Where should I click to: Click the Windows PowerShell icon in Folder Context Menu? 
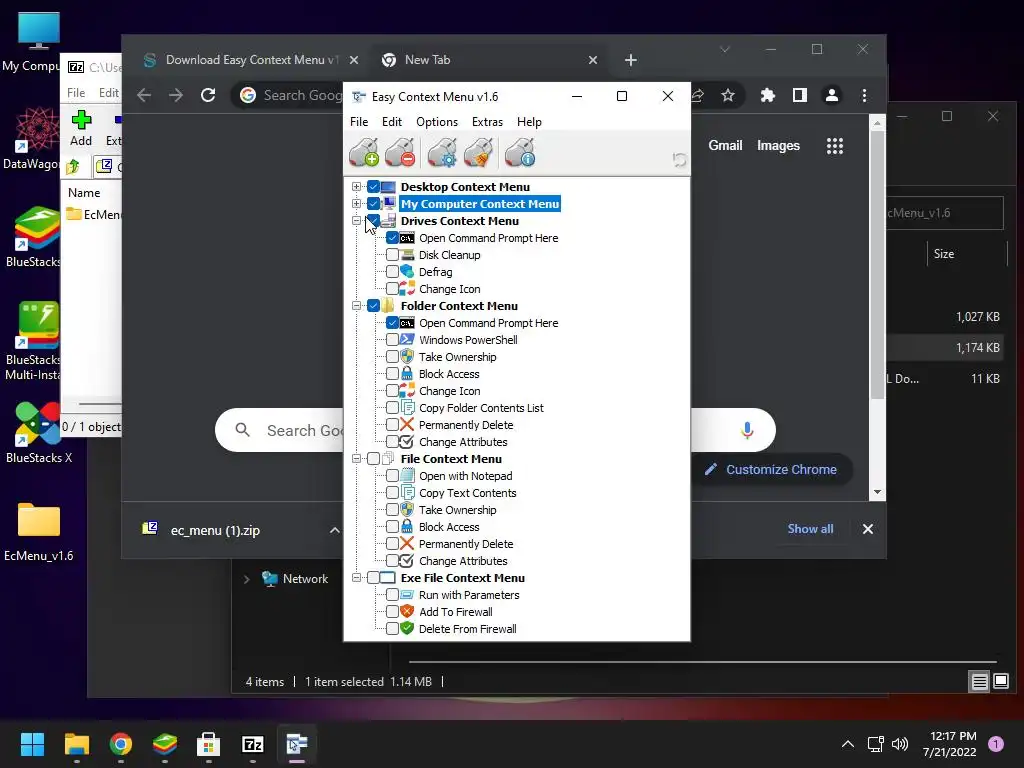(407, 340)
